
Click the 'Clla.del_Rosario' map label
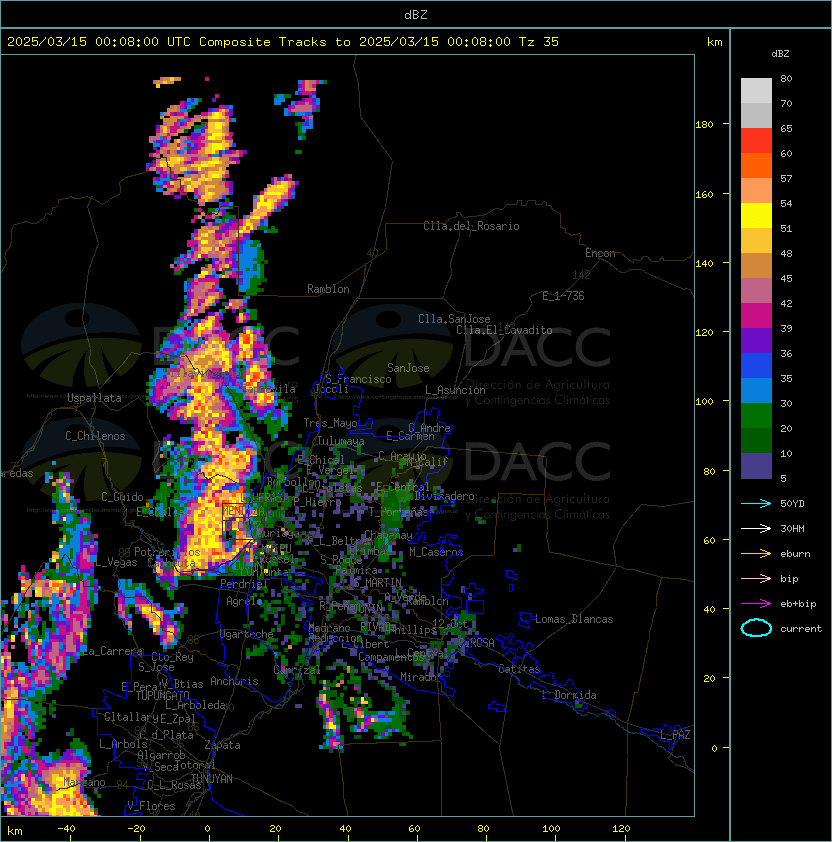tap(471, 226)
